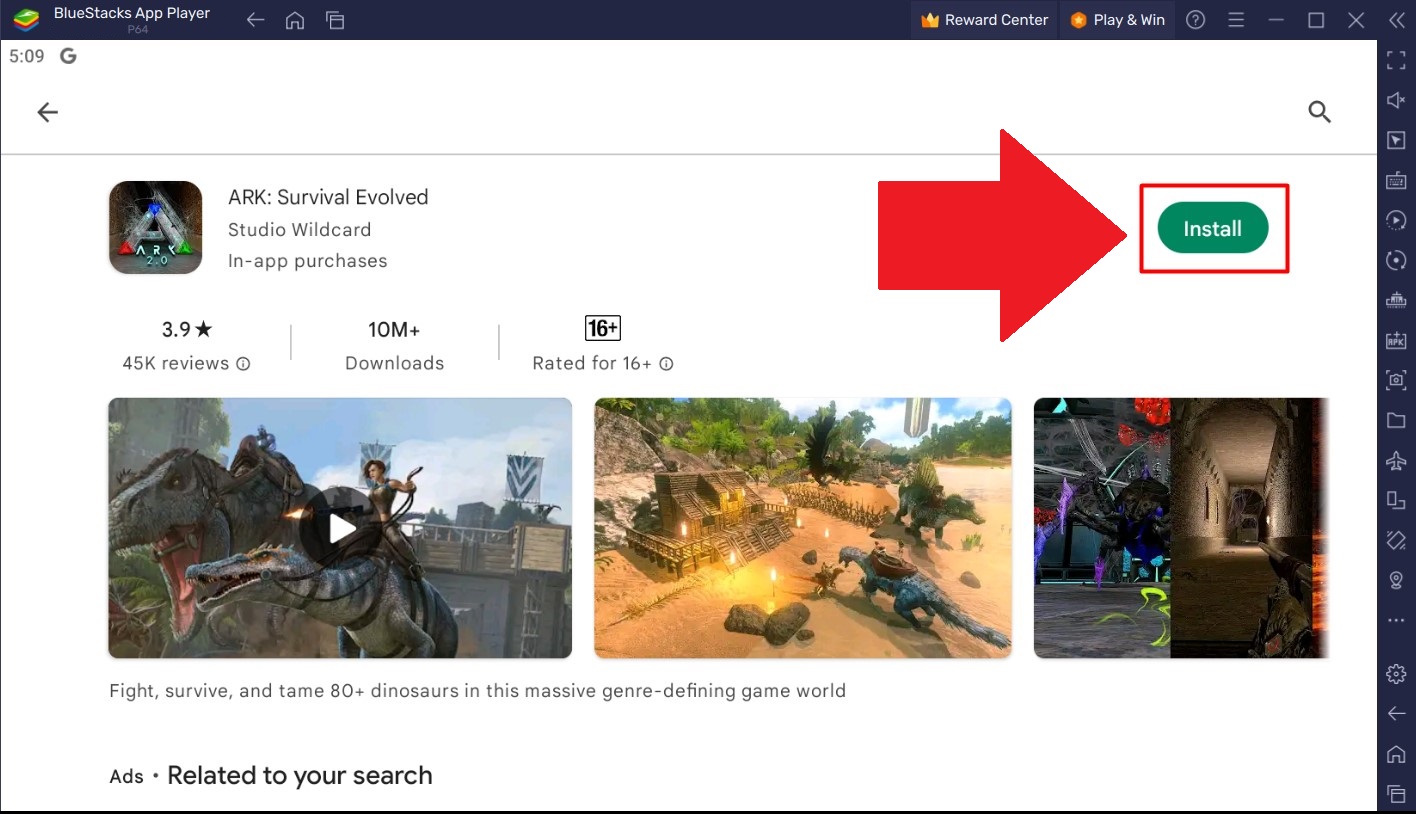This screenshot has height=814, width=1416.
Task: Toggle fullscreen mode in the sidebar
Action: 1396,60
